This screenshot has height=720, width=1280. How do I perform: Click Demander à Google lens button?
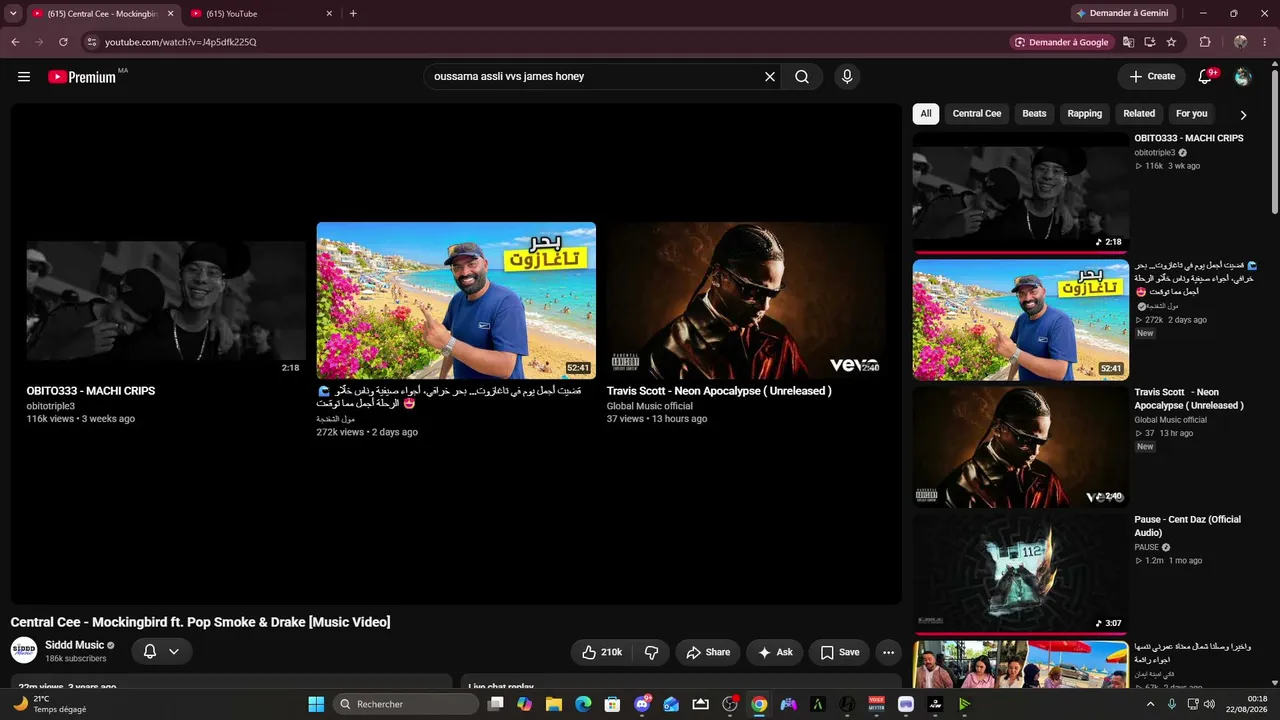tap(1061, 42)
